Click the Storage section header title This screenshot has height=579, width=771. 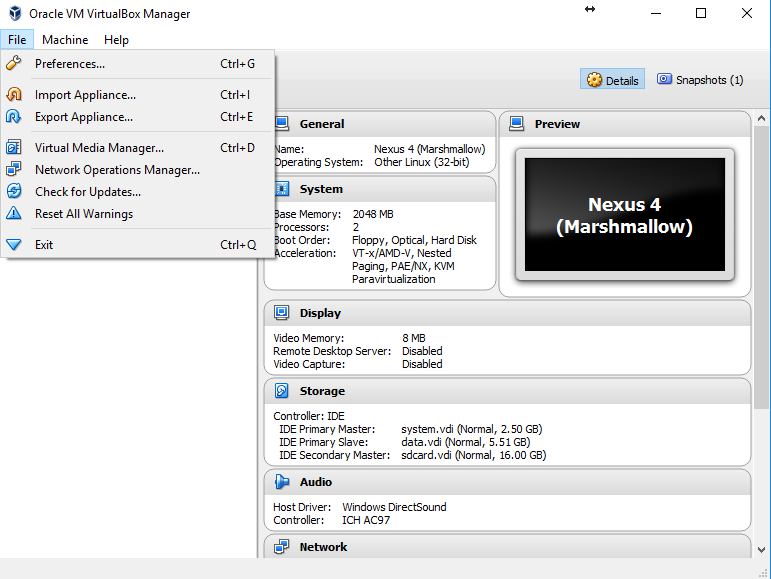click(x=322, y=391)
